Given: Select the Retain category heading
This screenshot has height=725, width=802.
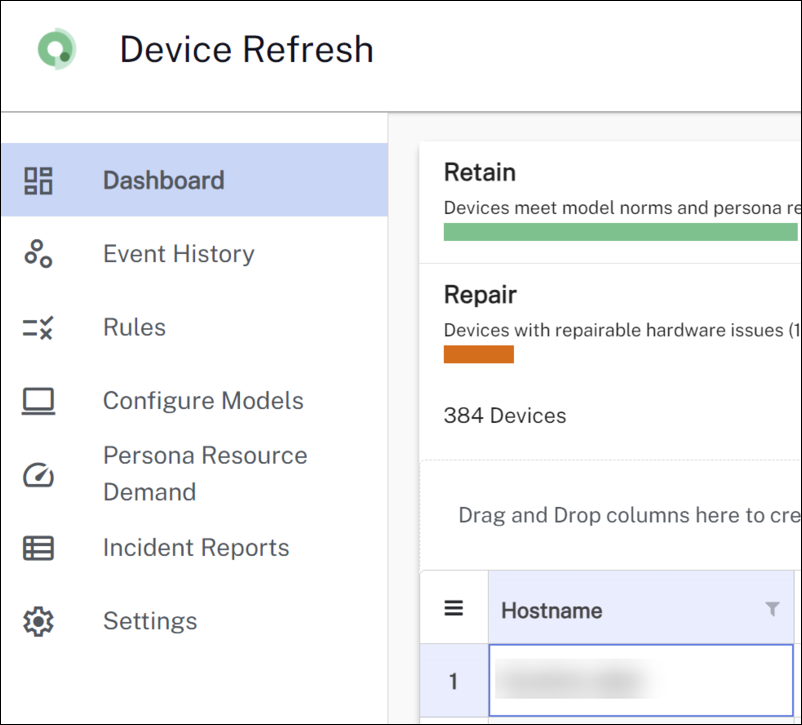Looking at the screenshot, I should 480,173.
